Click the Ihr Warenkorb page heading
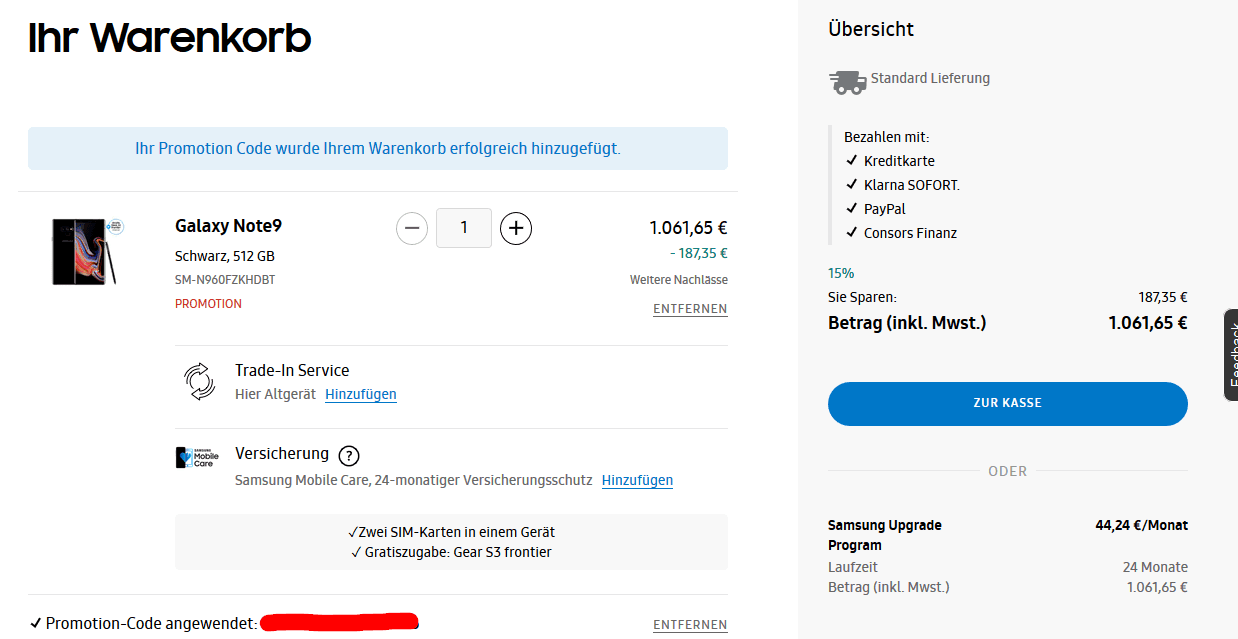 170,38
